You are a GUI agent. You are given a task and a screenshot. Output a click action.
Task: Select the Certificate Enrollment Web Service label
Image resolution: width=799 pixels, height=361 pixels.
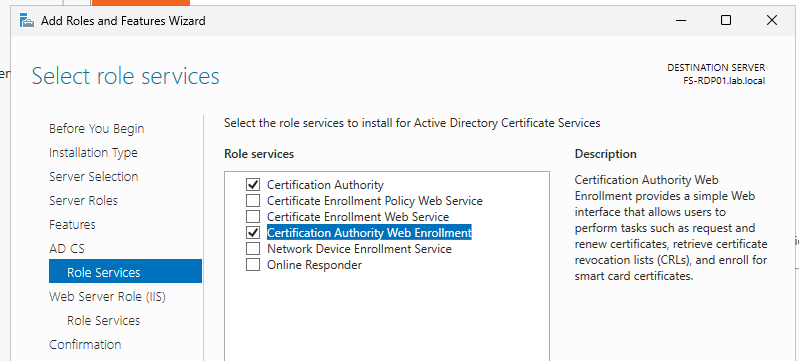pyautogui.click(x=358, y=217)
